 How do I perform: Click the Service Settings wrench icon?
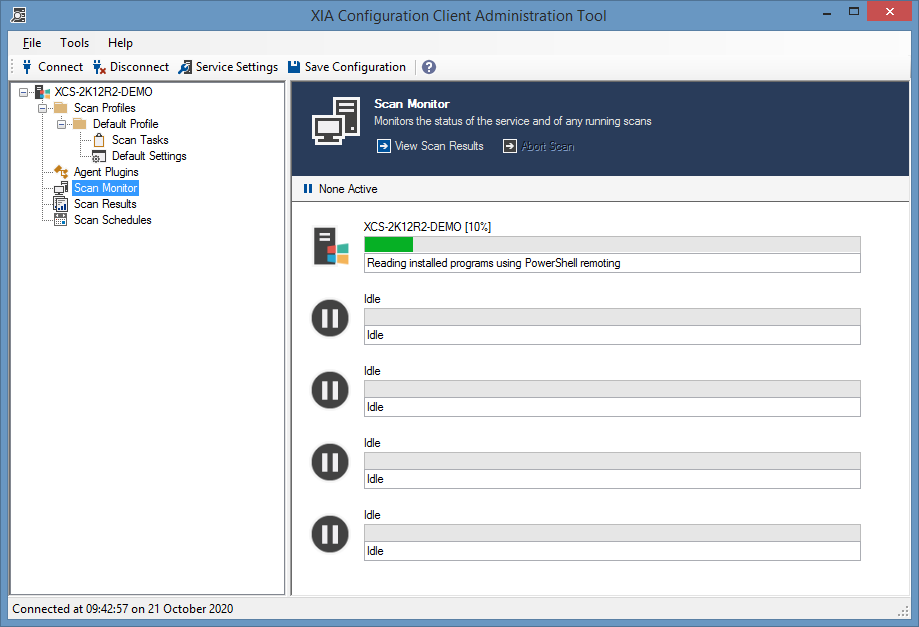[185, 67]
